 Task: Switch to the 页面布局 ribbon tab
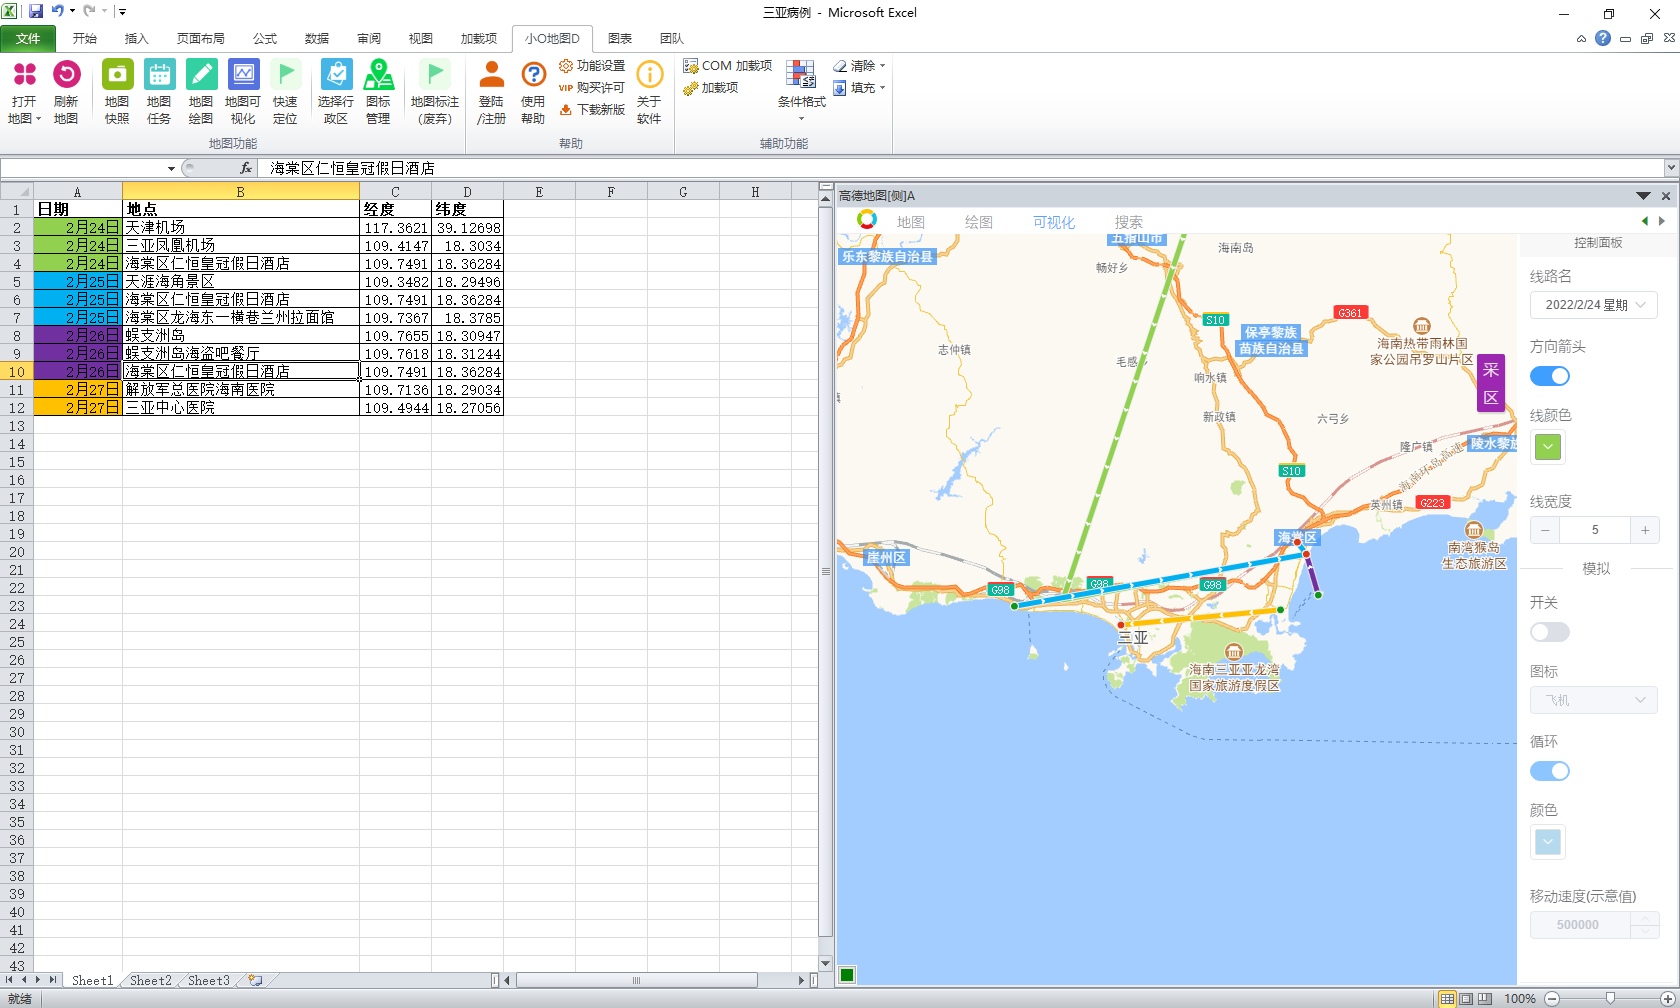click(200, 39)
